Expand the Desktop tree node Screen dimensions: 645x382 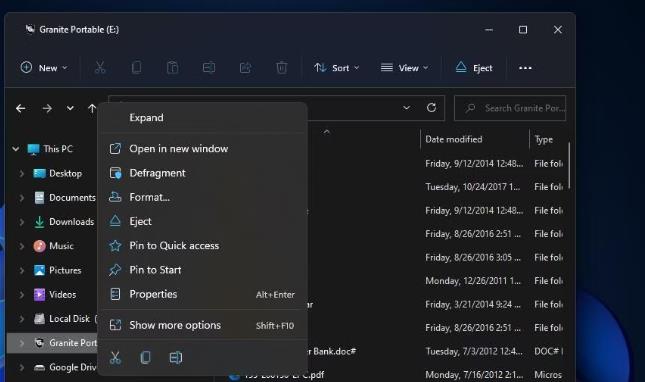pos(21,174)
